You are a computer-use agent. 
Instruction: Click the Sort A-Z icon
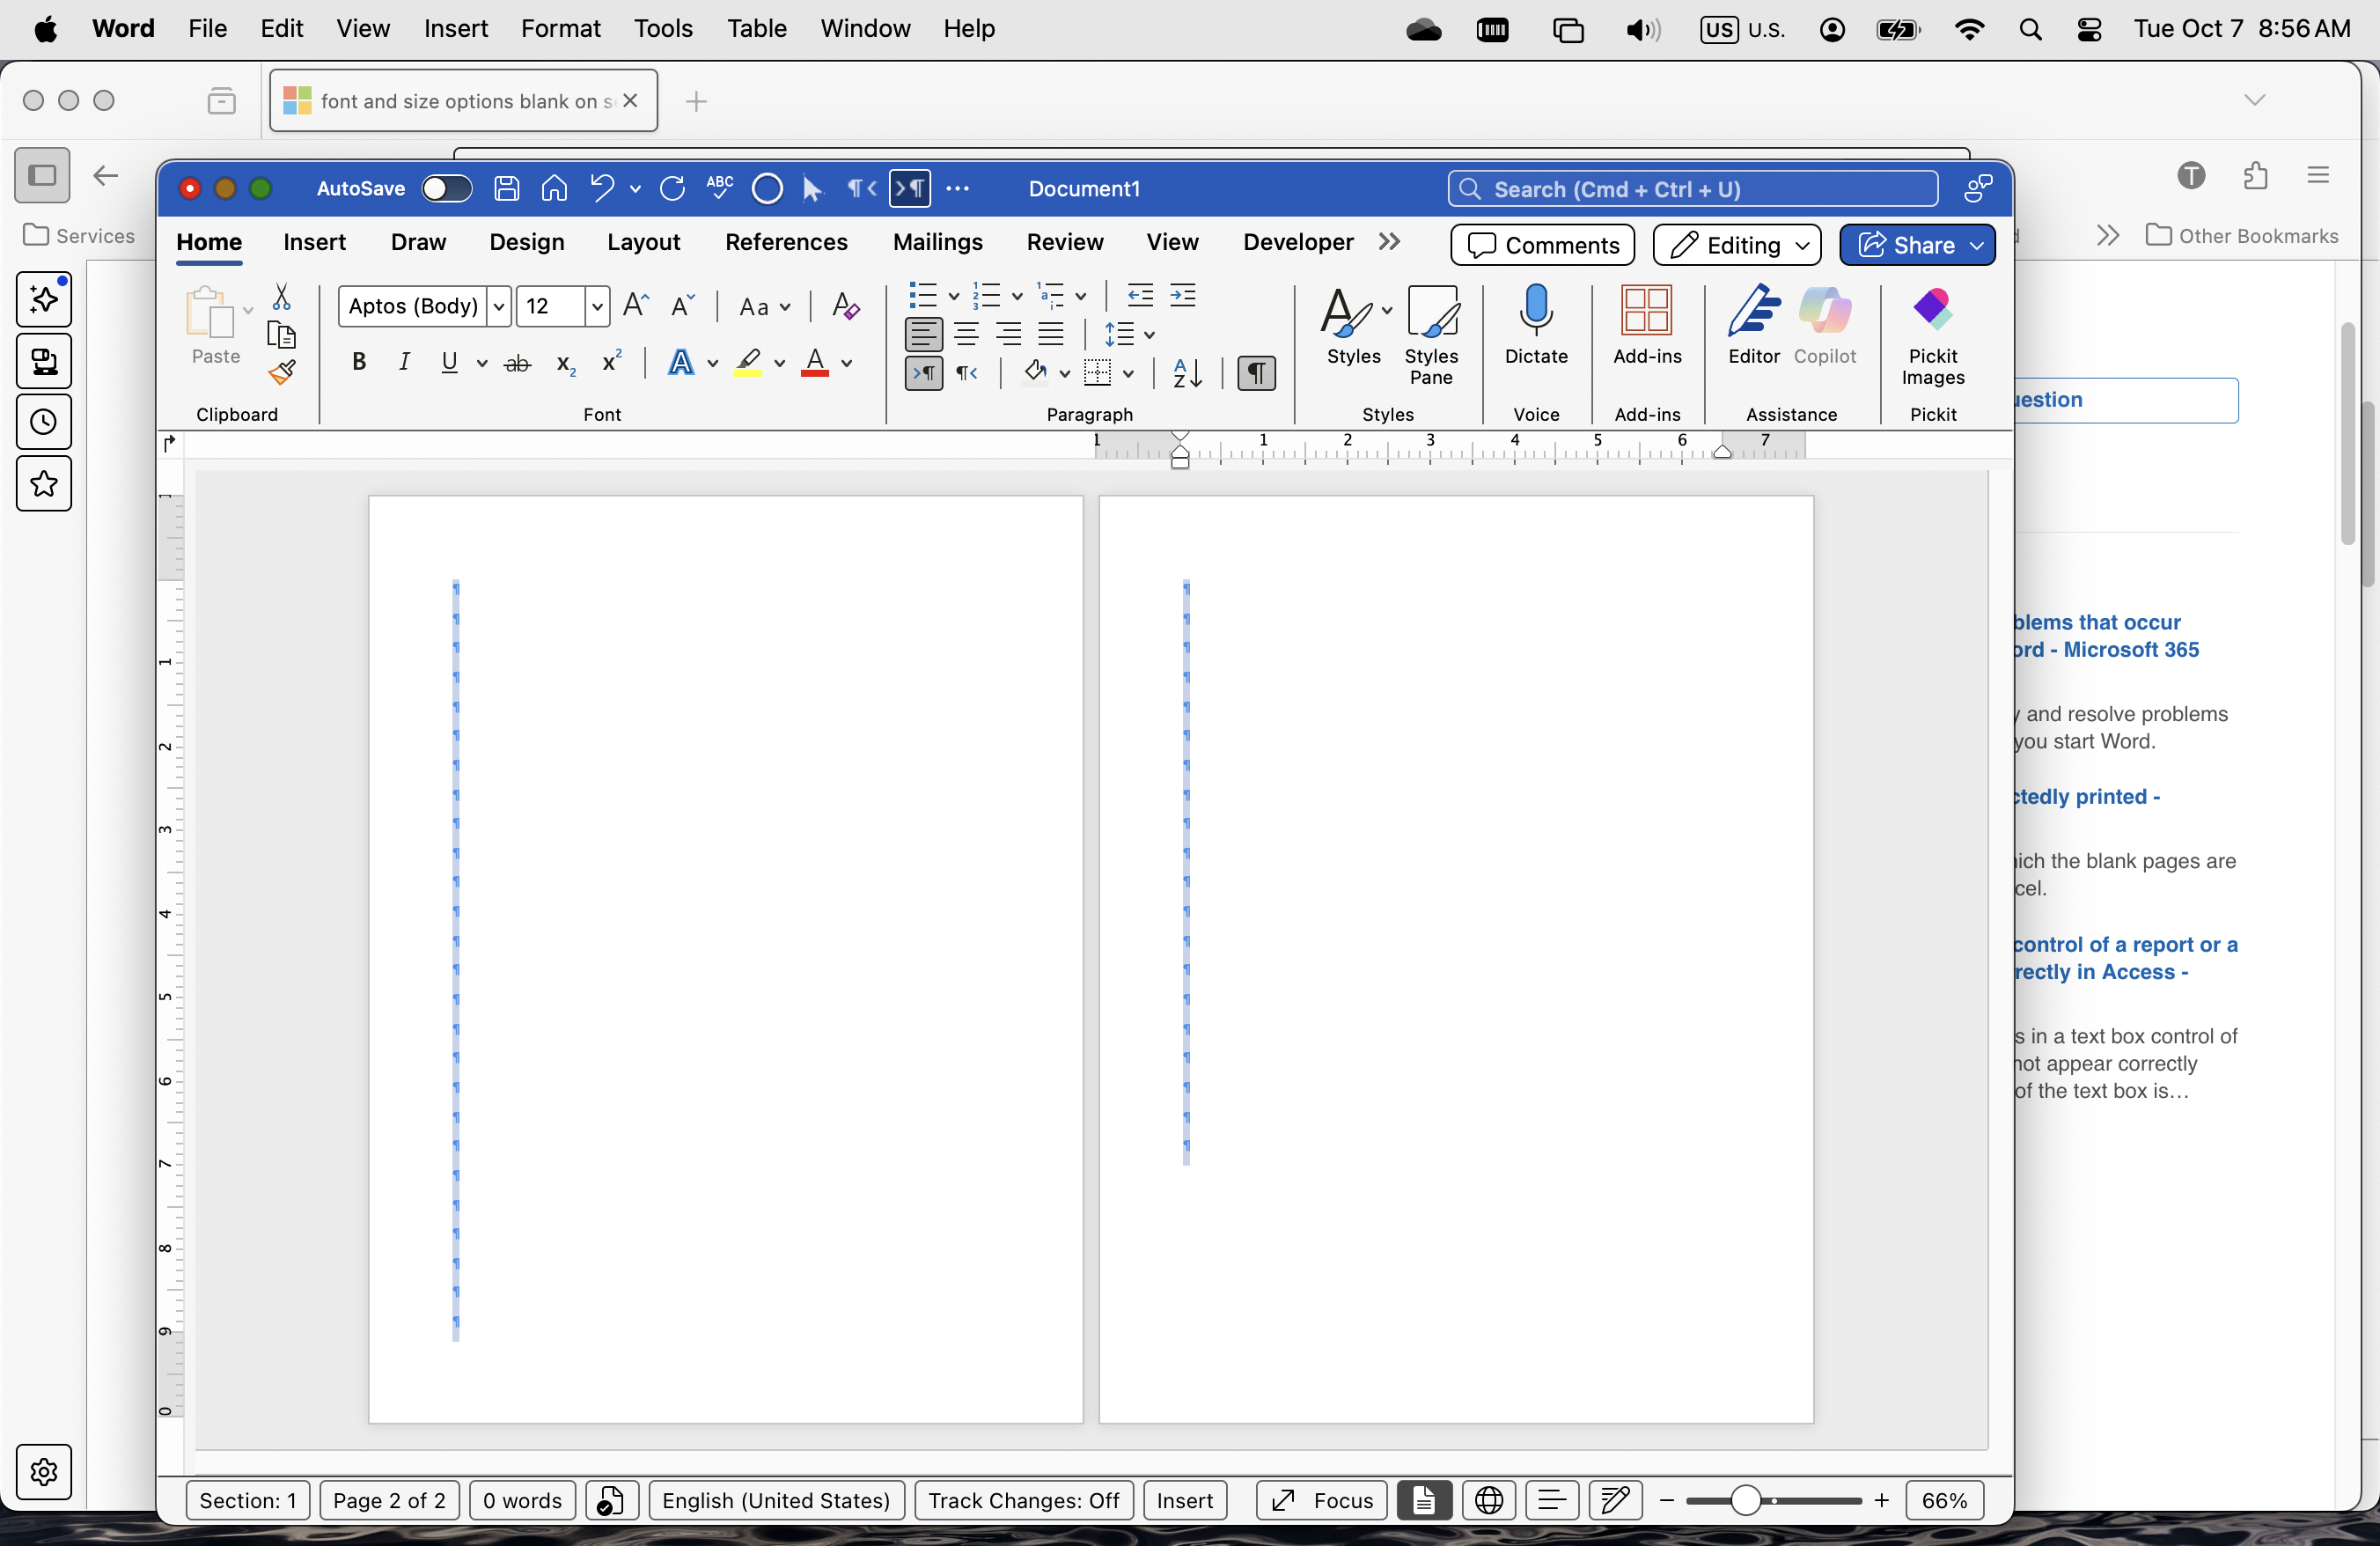(x=1187, y=373)
